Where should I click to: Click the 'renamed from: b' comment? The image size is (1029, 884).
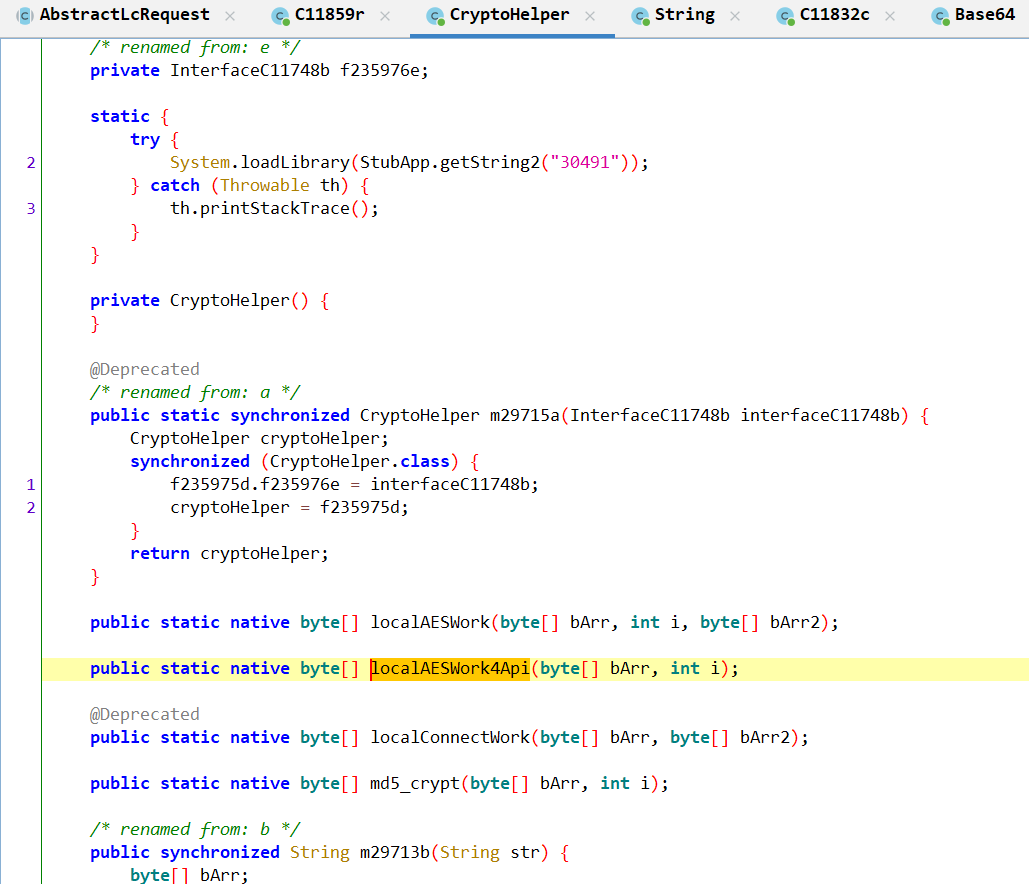point(195,829)
